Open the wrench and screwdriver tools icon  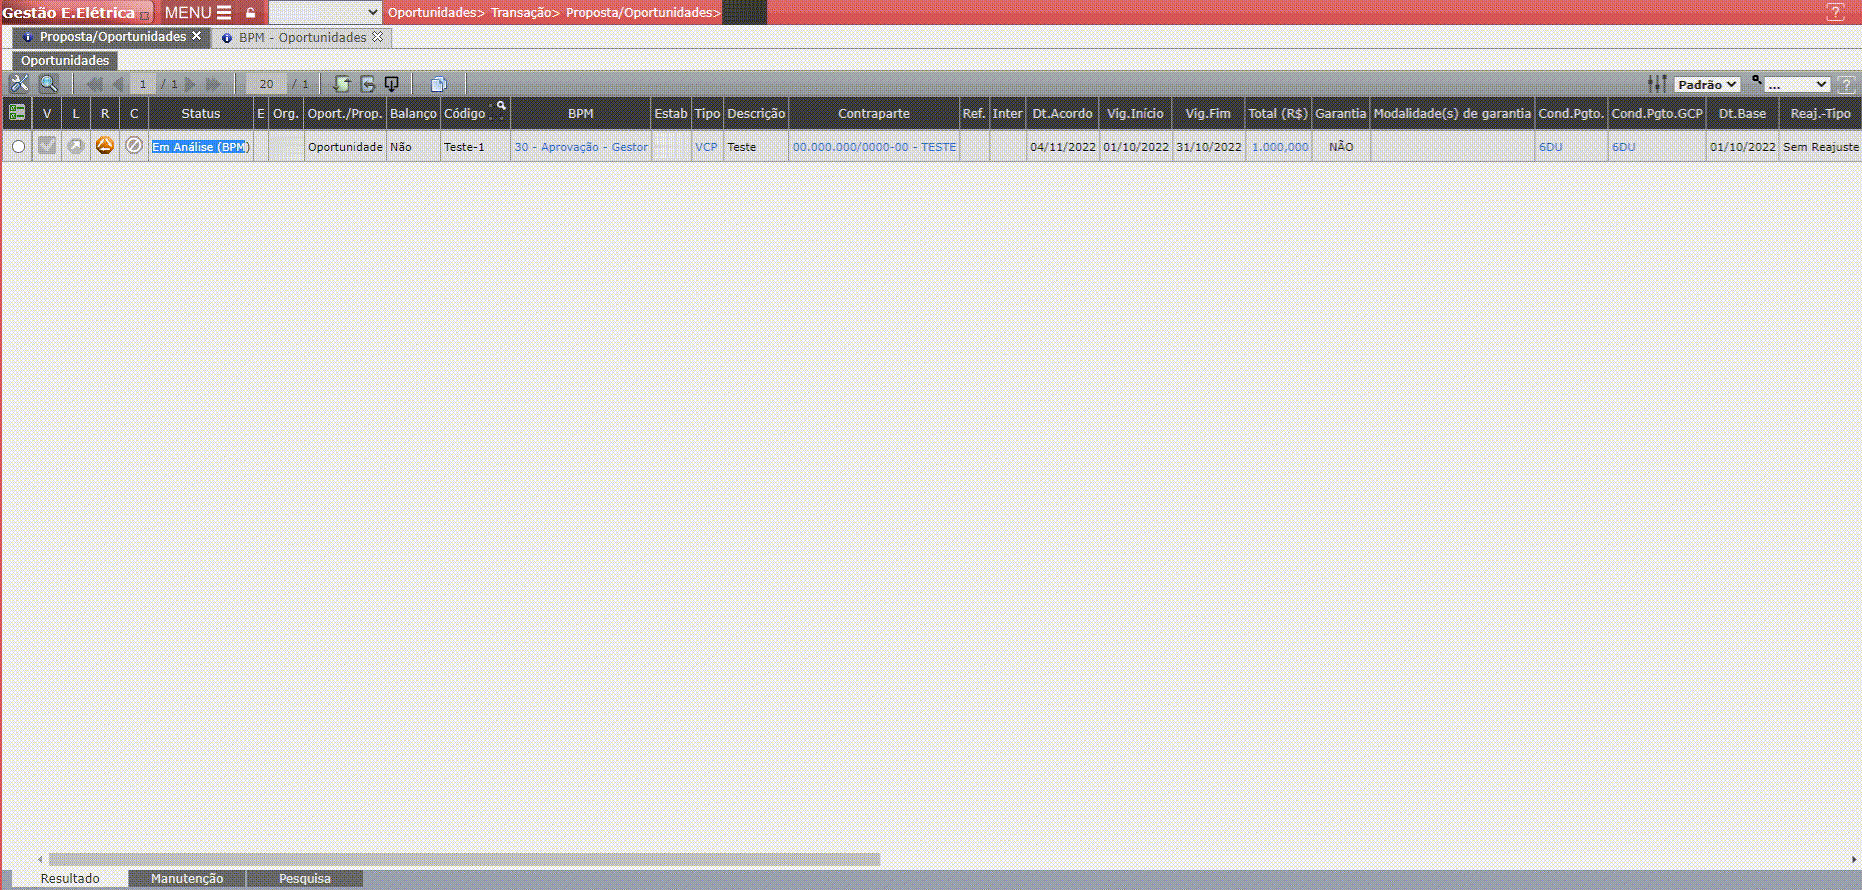pyautogui.click(x=19, y=84)
